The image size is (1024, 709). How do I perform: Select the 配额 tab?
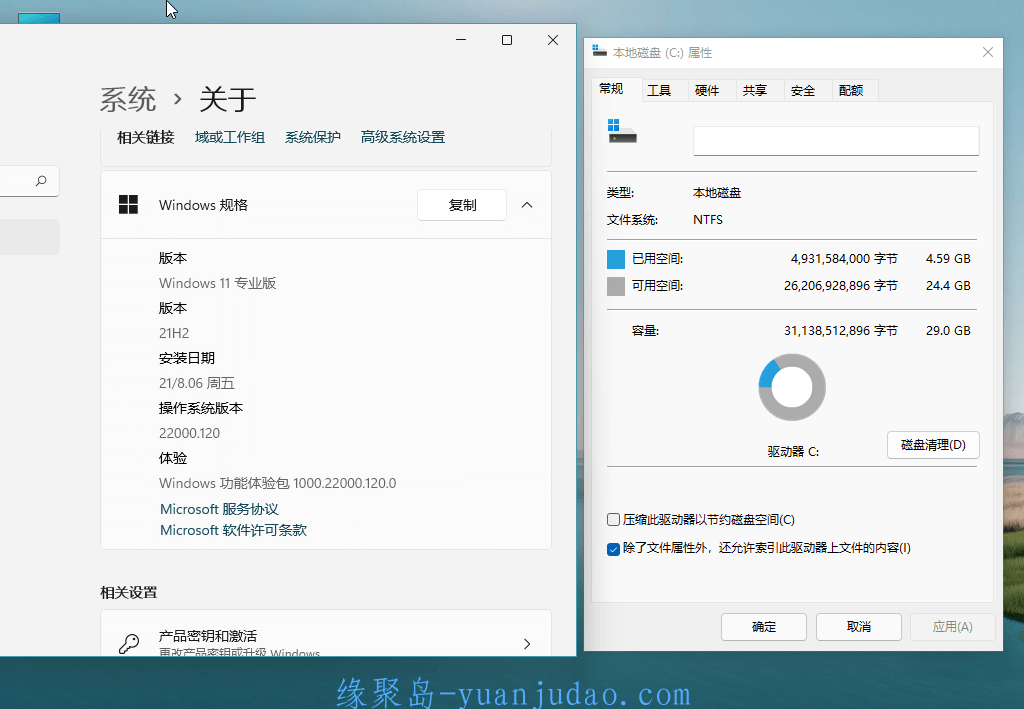coord(851,91)
